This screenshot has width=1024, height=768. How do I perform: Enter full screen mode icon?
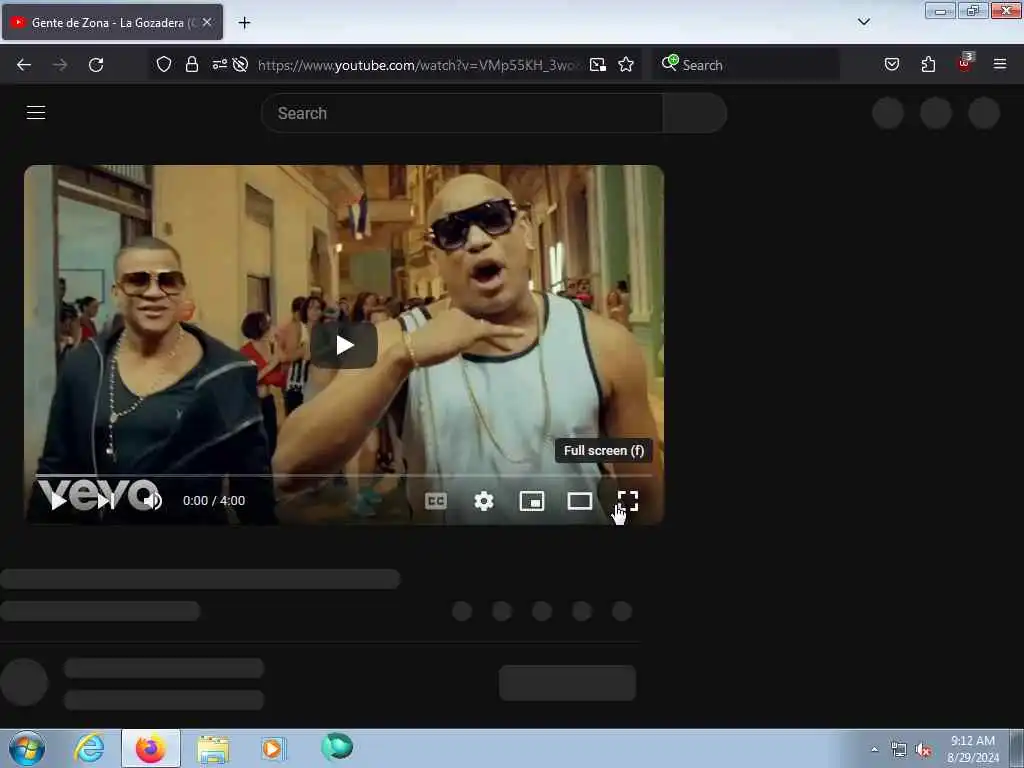(x=628, y=501)
